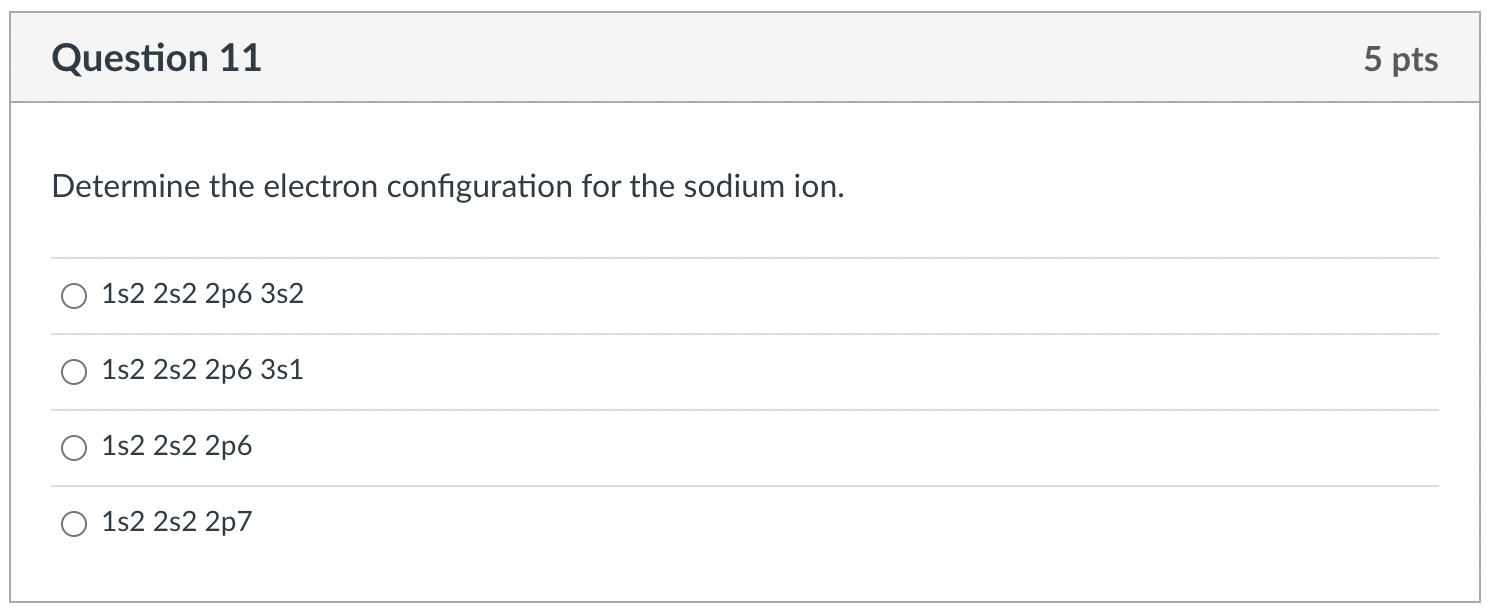Select the radio button for 1s2 2s2 2p6 3s2
1490x613 pixels.
click(x=73, y=296)
